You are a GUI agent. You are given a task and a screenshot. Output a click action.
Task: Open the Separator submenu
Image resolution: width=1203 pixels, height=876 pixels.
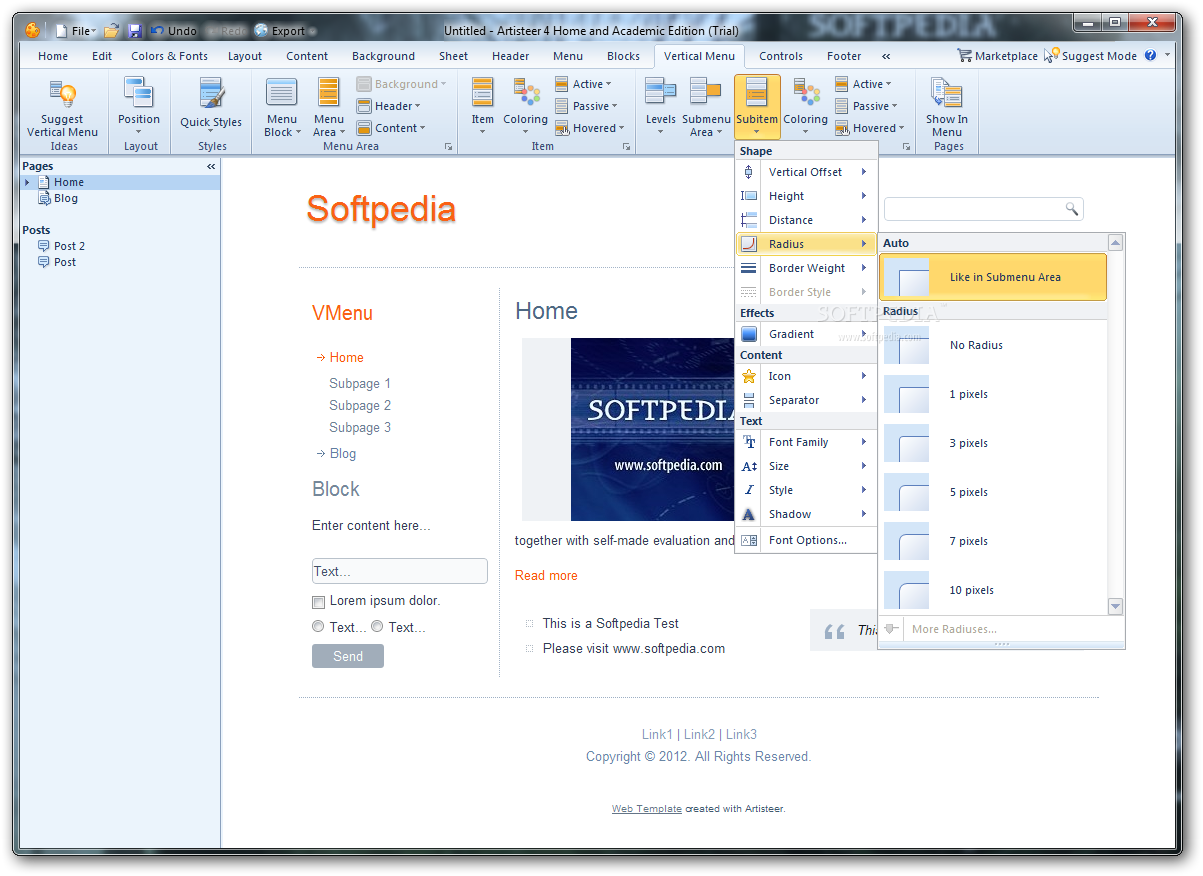click(x=806, y=400)
